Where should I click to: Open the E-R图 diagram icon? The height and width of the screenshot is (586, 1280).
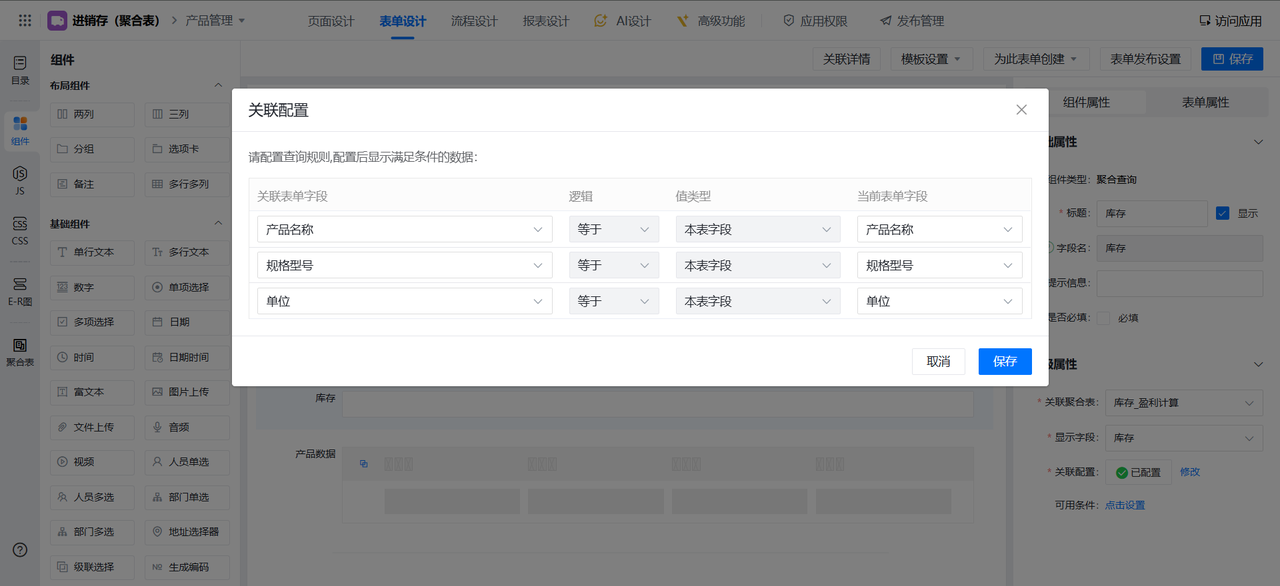click(20, 291)
